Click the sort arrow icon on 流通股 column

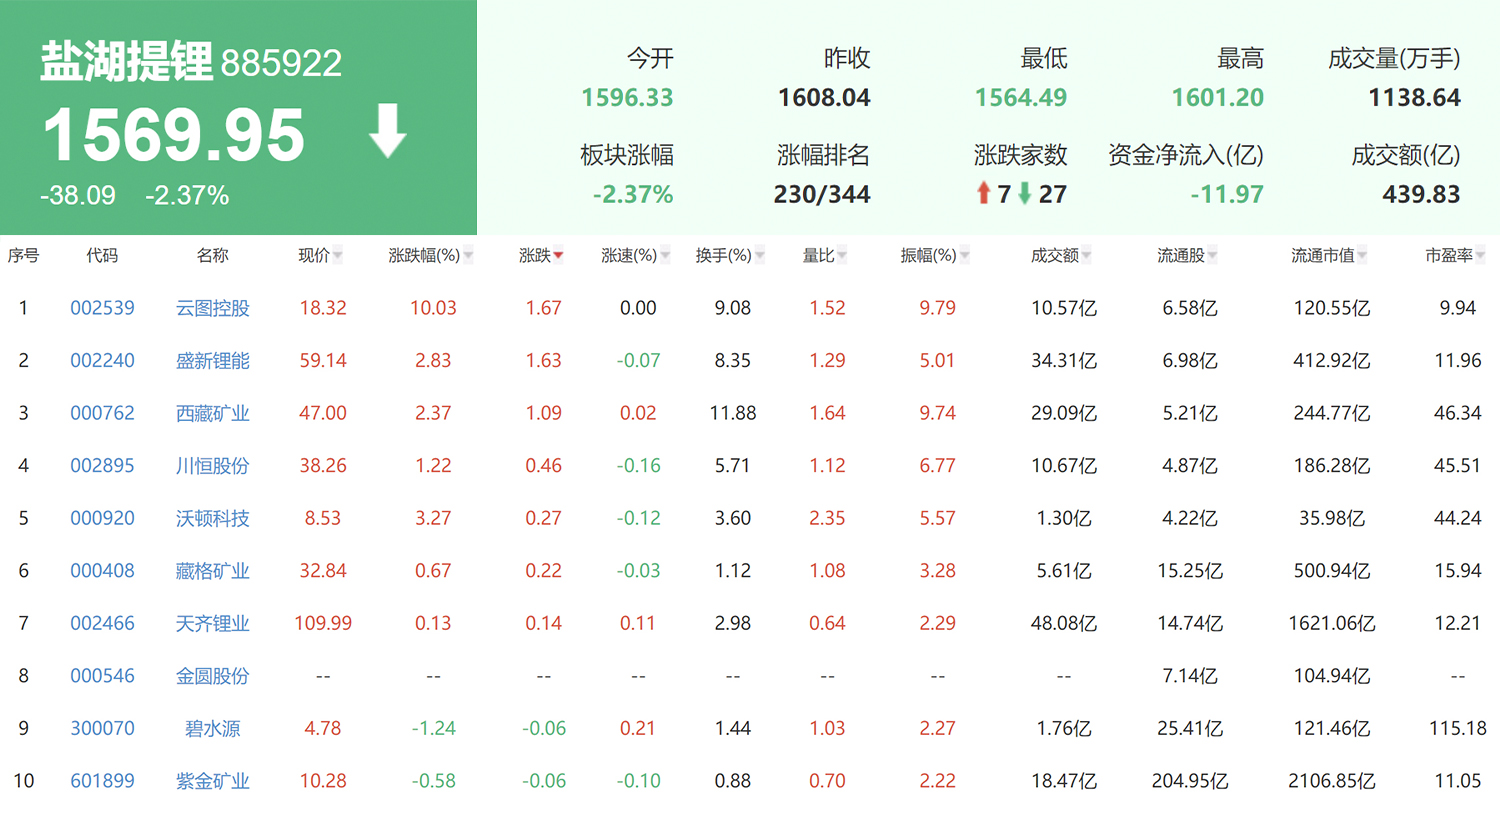click(1211, 254)
